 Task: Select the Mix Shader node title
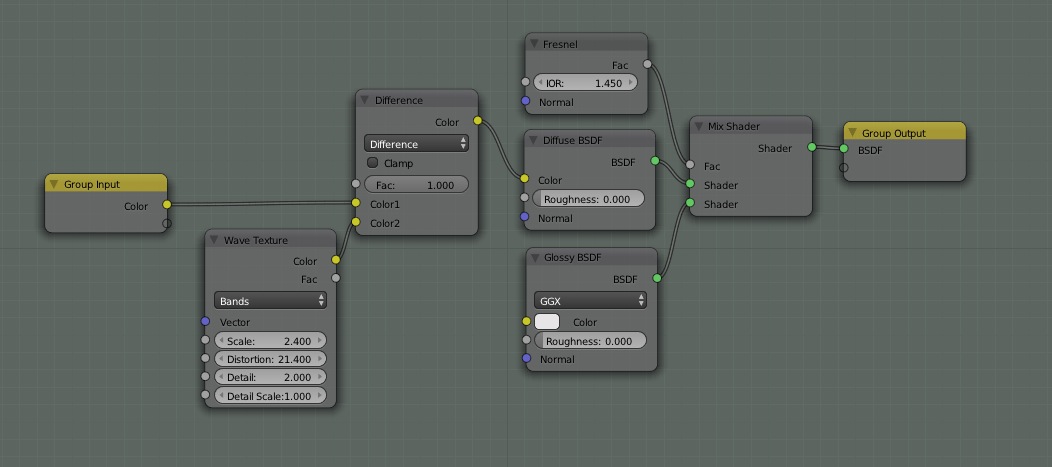coord(734,126)
